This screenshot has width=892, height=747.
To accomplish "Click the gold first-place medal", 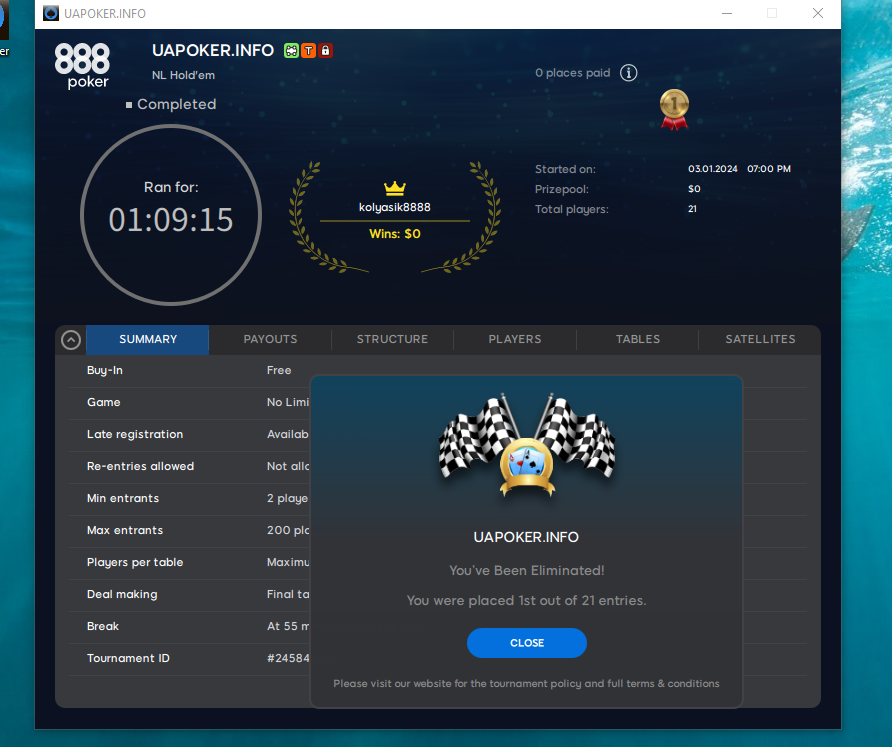I will point(674,109).
